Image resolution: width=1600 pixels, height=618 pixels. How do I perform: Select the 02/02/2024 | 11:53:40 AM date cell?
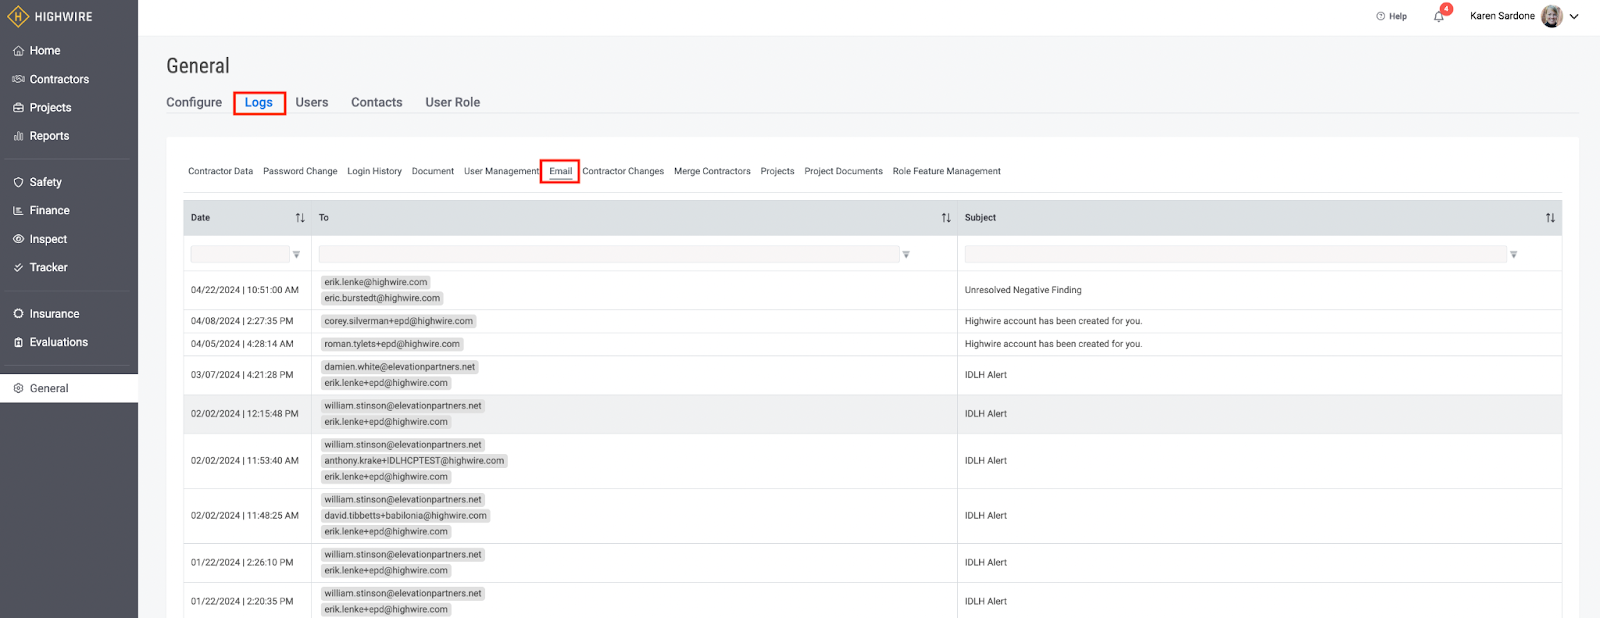pyautogui.click(x=245, y=461)
